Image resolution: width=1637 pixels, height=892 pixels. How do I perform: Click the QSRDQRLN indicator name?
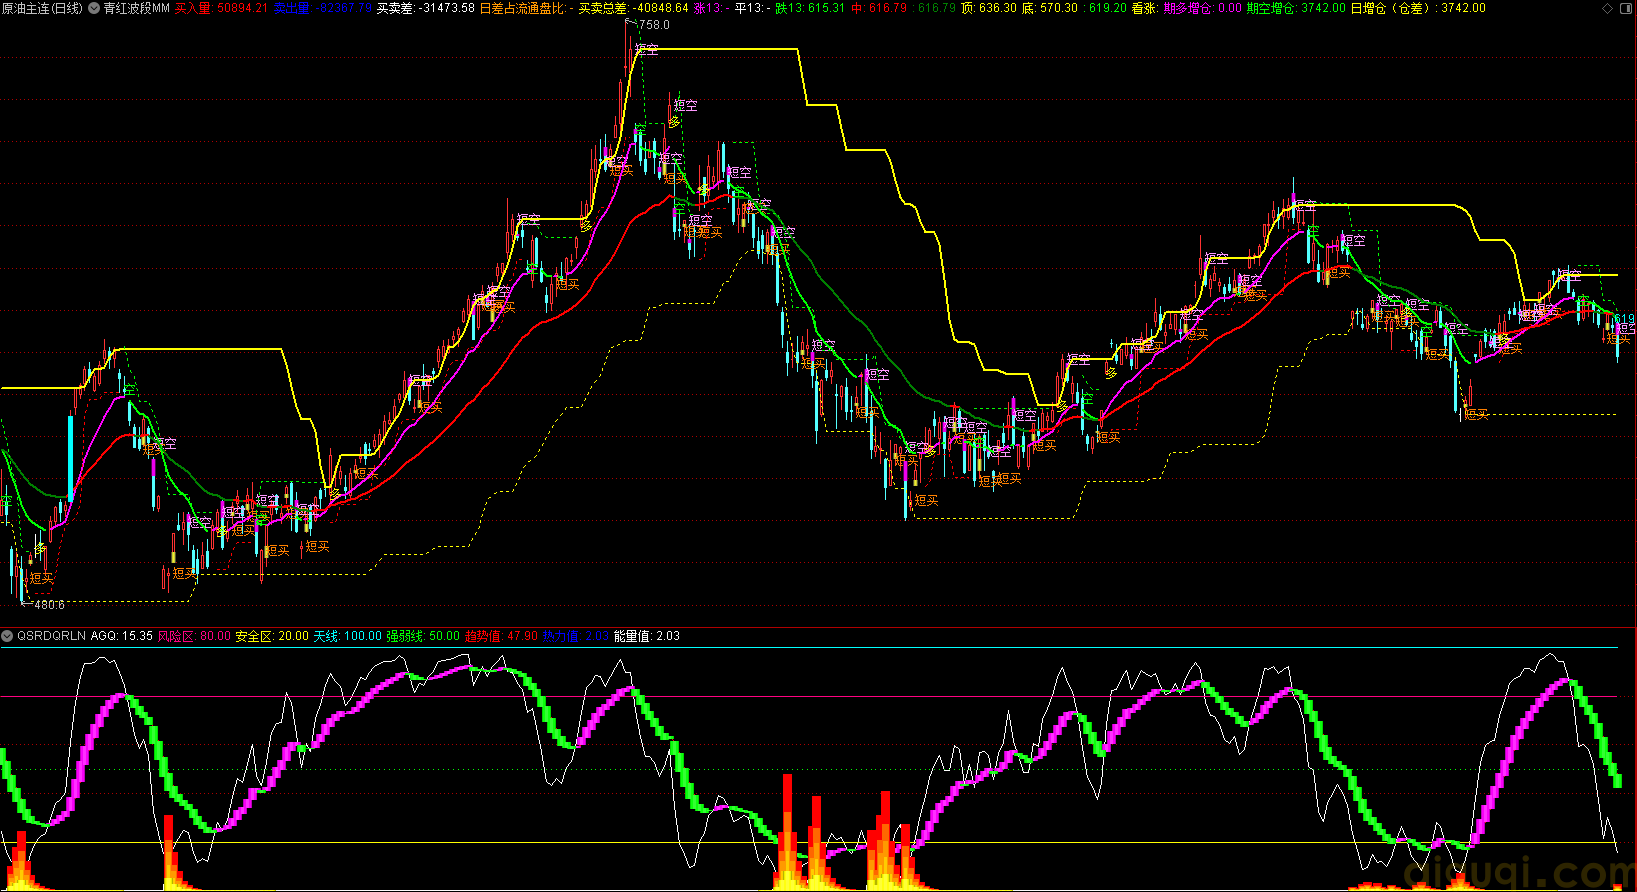52,636
